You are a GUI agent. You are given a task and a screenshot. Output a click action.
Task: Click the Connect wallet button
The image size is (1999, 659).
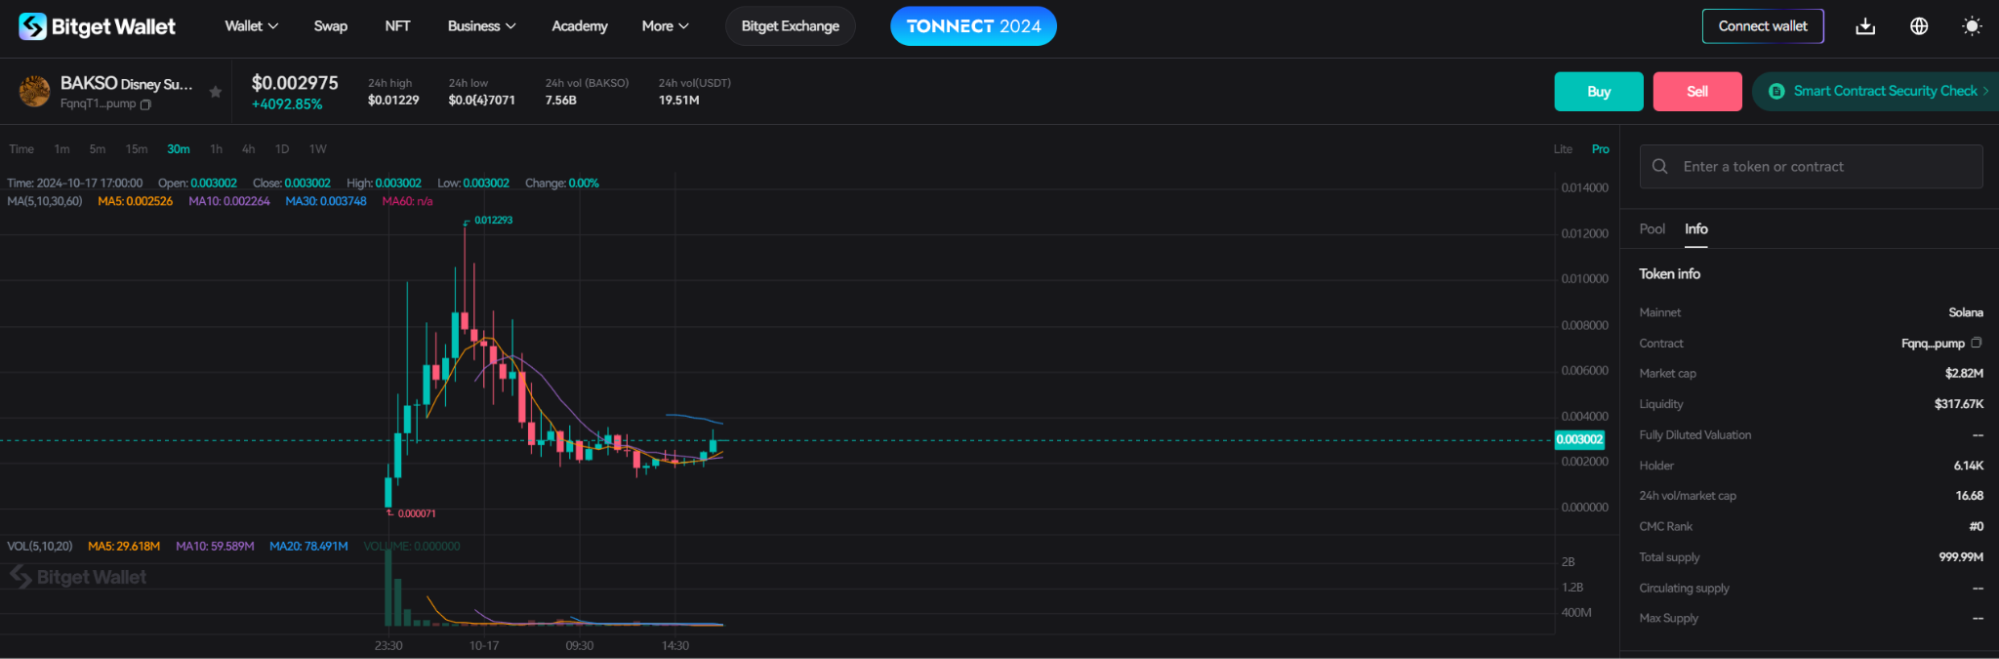click(x=1762, y=26)
